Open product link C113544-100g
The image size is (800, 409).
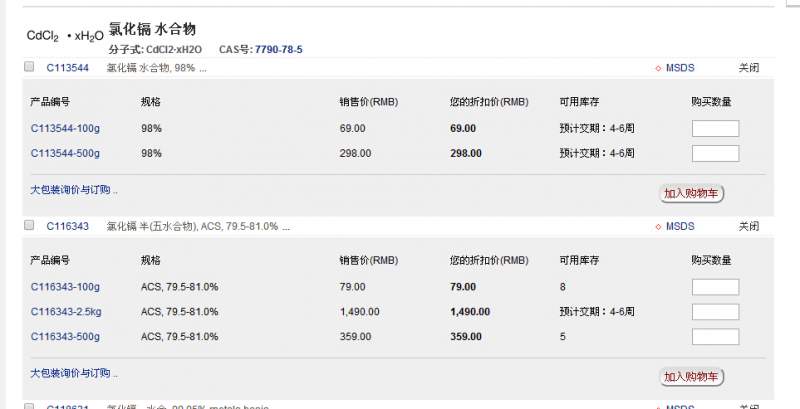click(65, 128)
